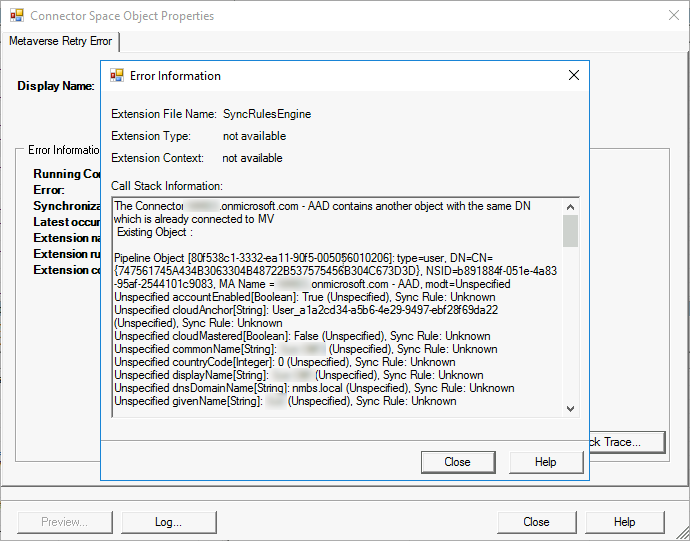This screenshot has width=690, height=541.
Task: Click the commonName[String] line
Action: tap(306, 349)
